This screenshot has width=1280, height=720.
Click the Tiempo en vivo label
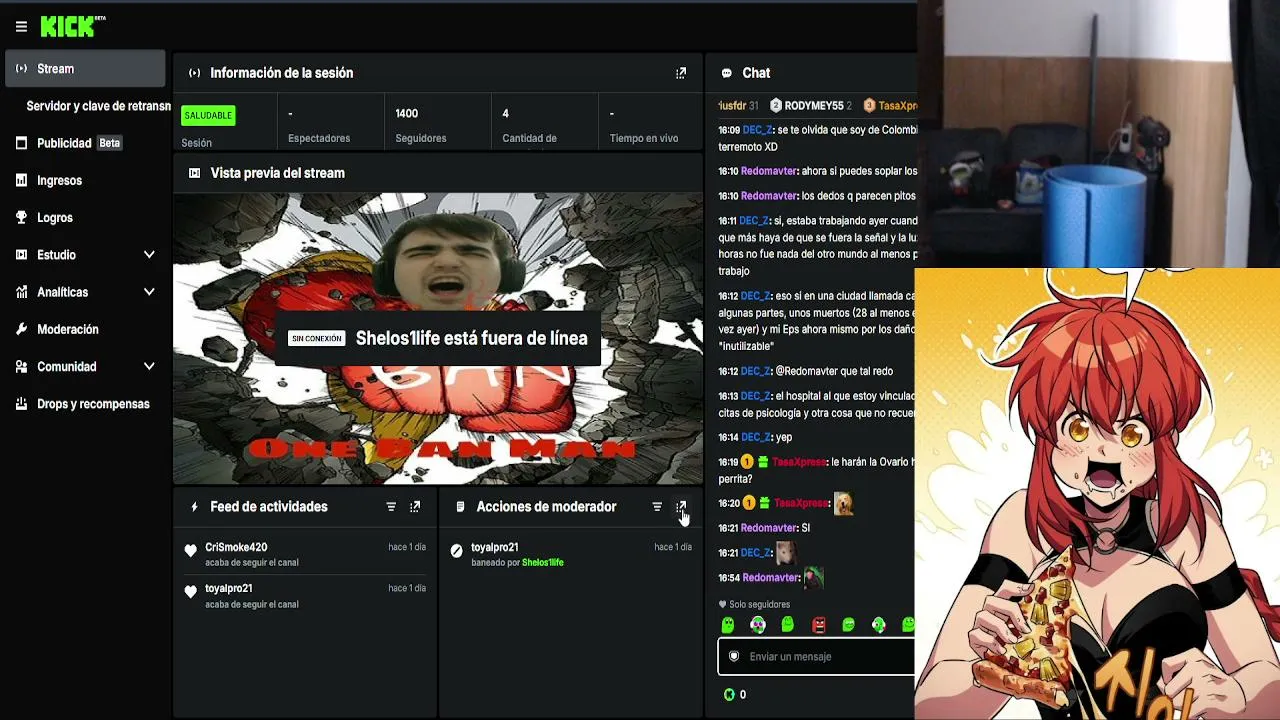coord(644,139)
